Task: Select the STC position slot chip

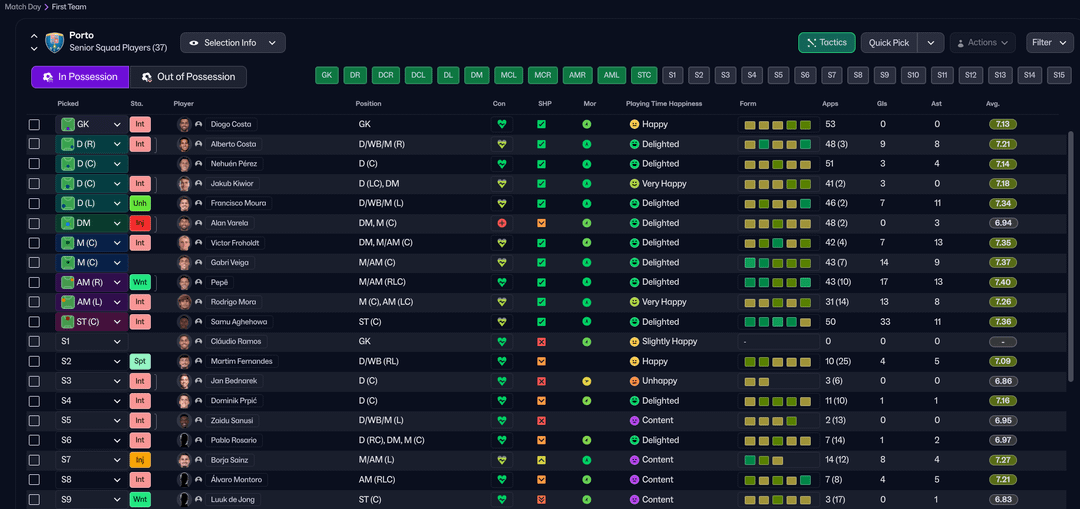Action: tap(644, 75)
